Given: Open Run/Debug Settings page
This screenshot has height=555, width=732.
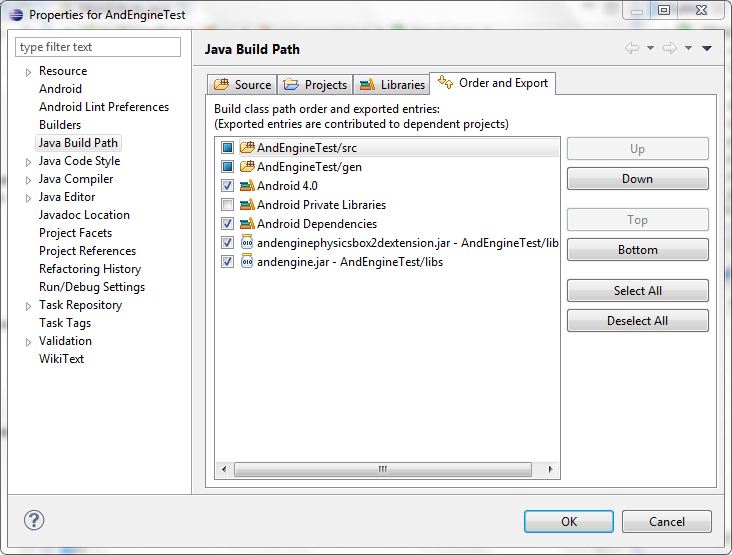Looking at the screenshot, I should click(92, 287).
